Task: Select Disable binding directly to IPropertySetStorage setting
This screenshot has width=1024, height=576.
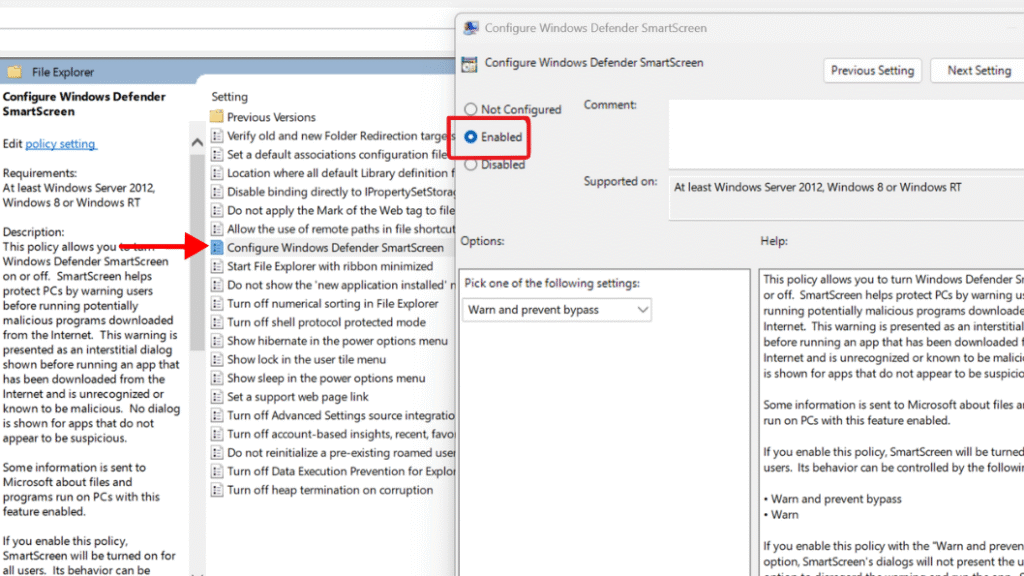Action: pyautogui.click(x=340, y=192)
